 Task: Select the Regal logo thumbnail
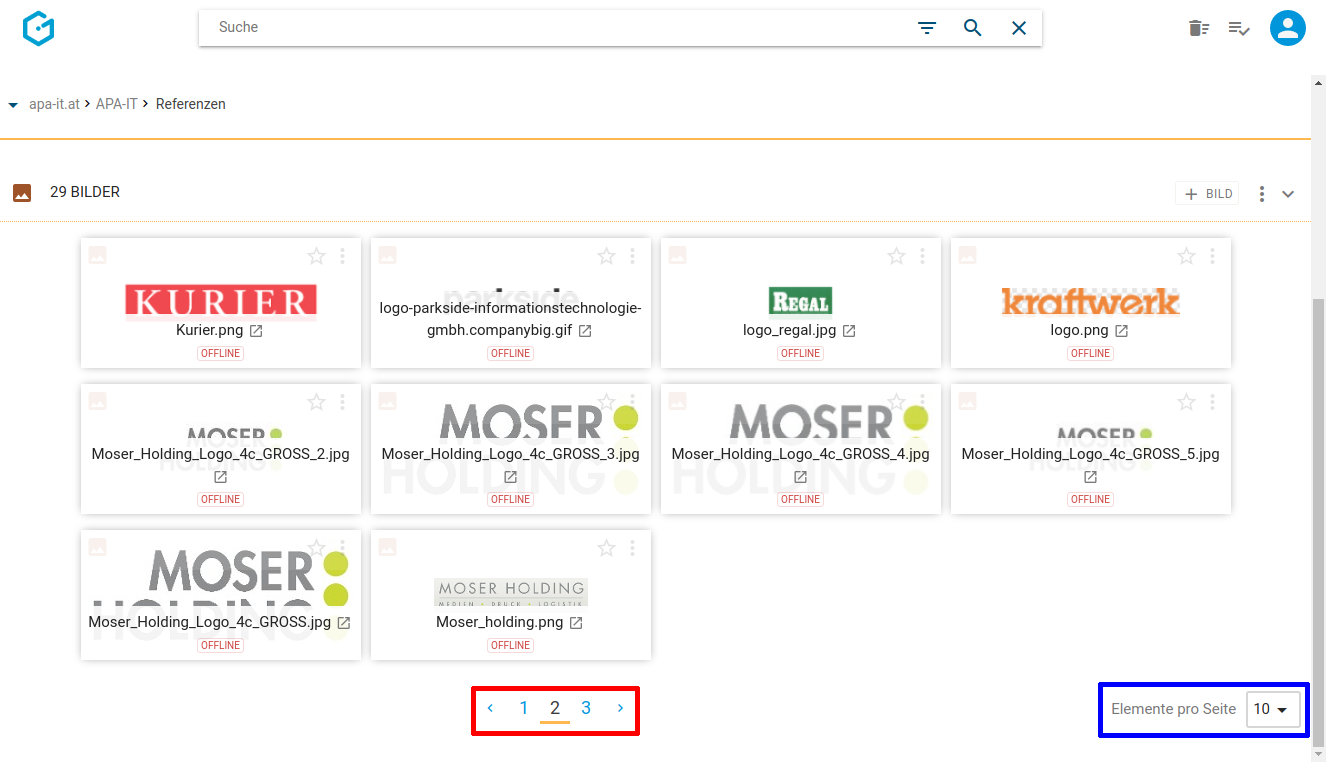[x=801, y=301]
